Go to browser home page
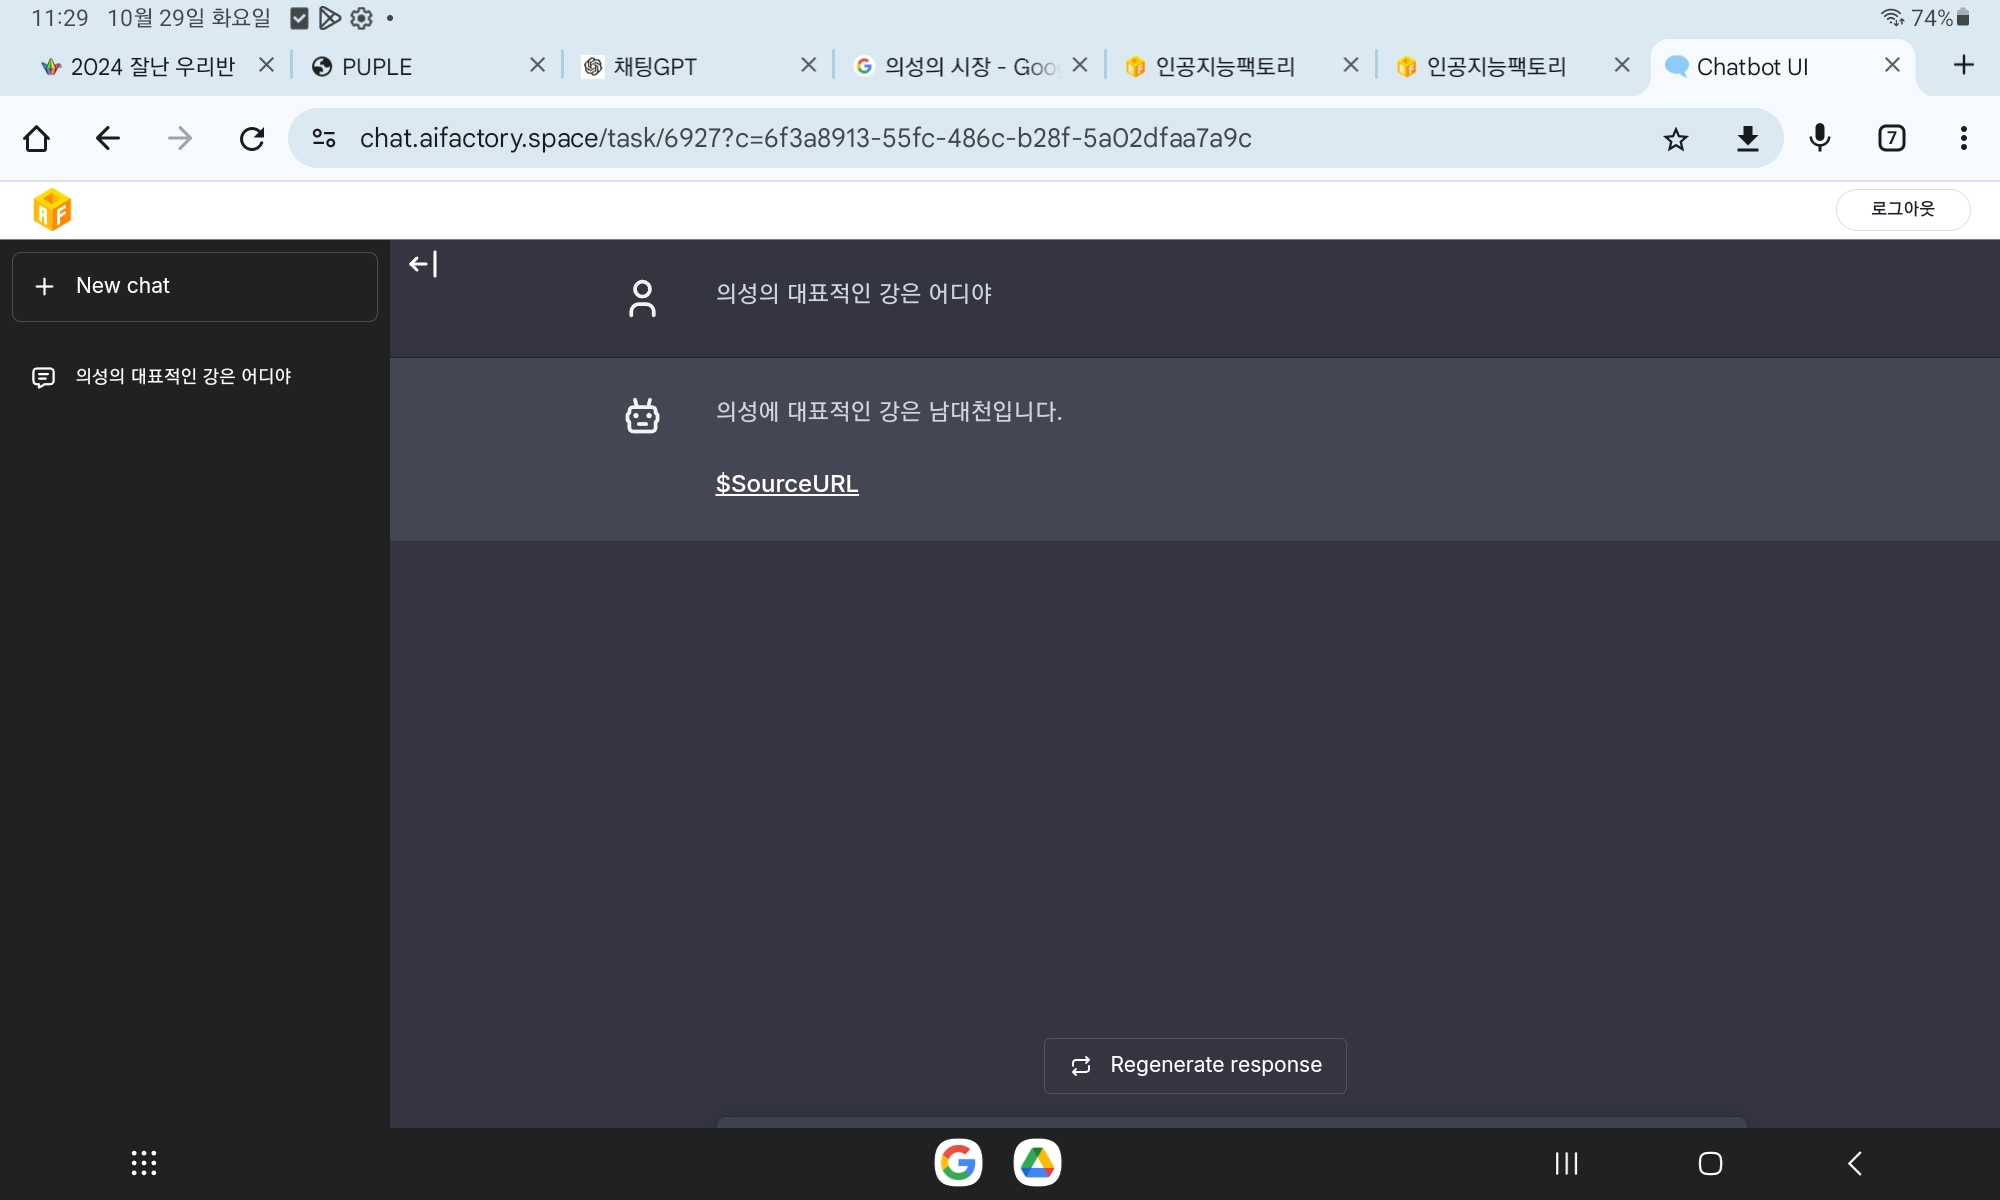Viewport: 2000px width, 1200px height. pos(37,138)
